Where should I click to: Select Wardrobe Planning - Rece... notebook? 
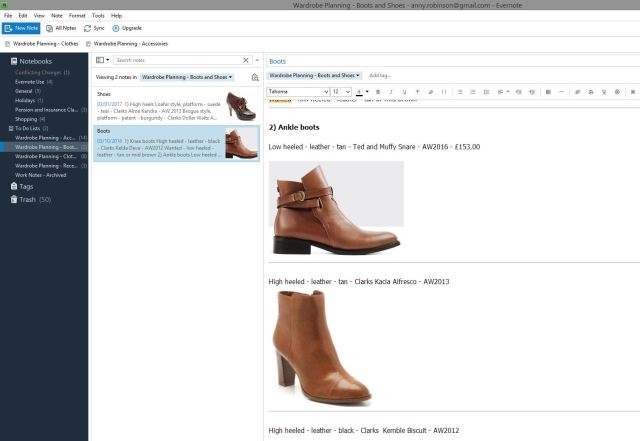(51, 166)
